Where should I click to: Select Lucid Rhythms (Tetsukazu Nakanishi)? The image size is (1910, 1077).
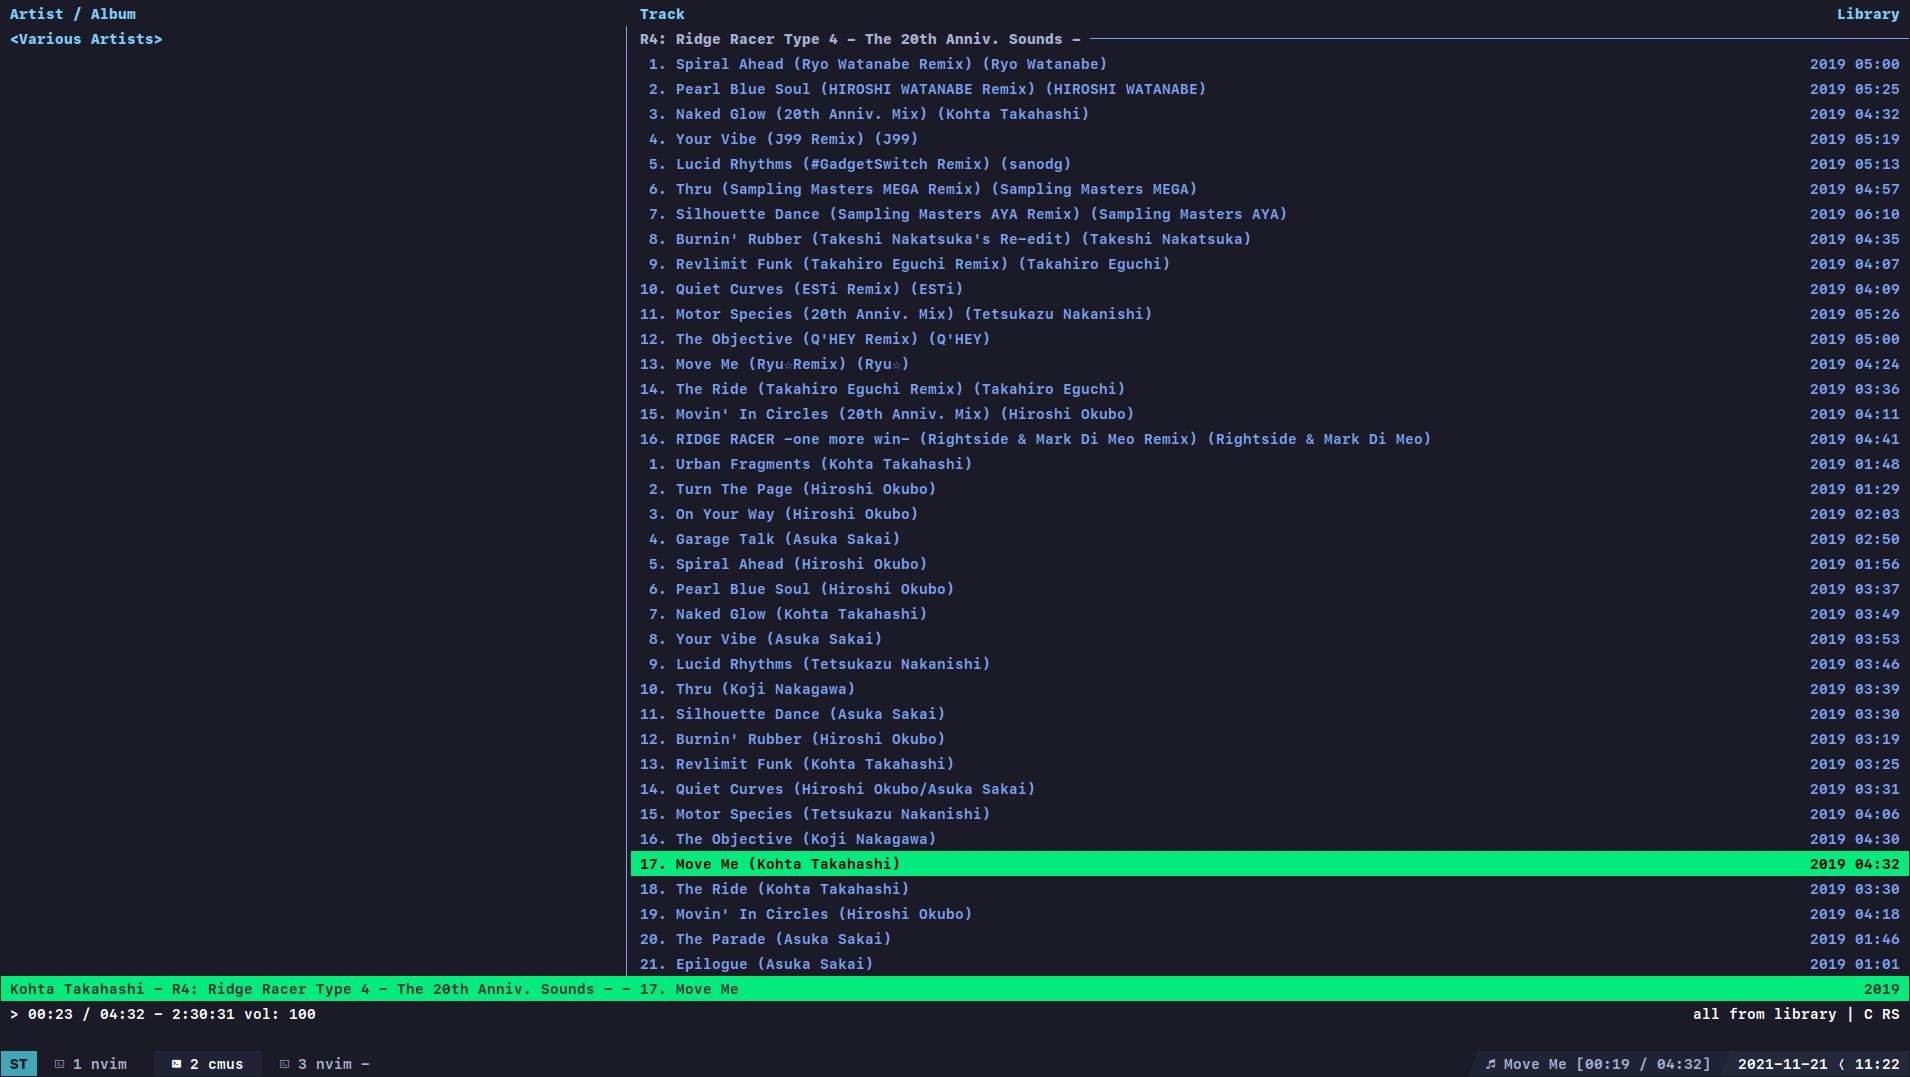(1270, 664)
